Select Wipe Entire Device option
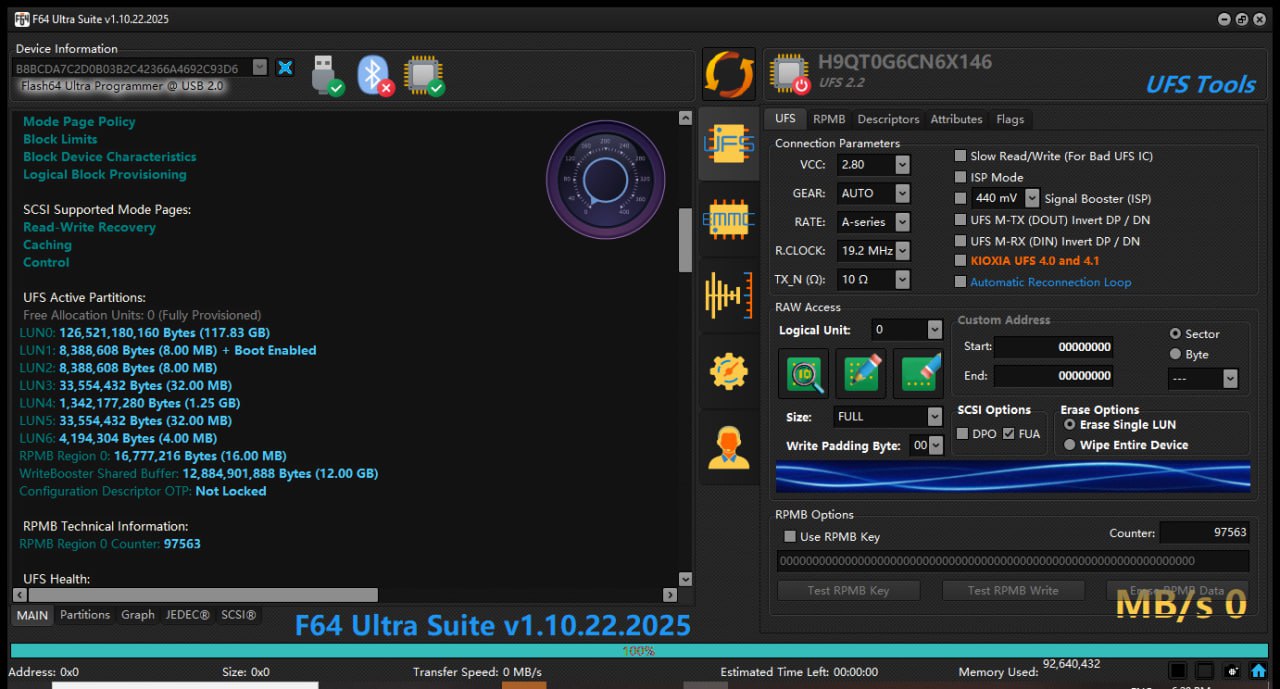 (1070, 445)
